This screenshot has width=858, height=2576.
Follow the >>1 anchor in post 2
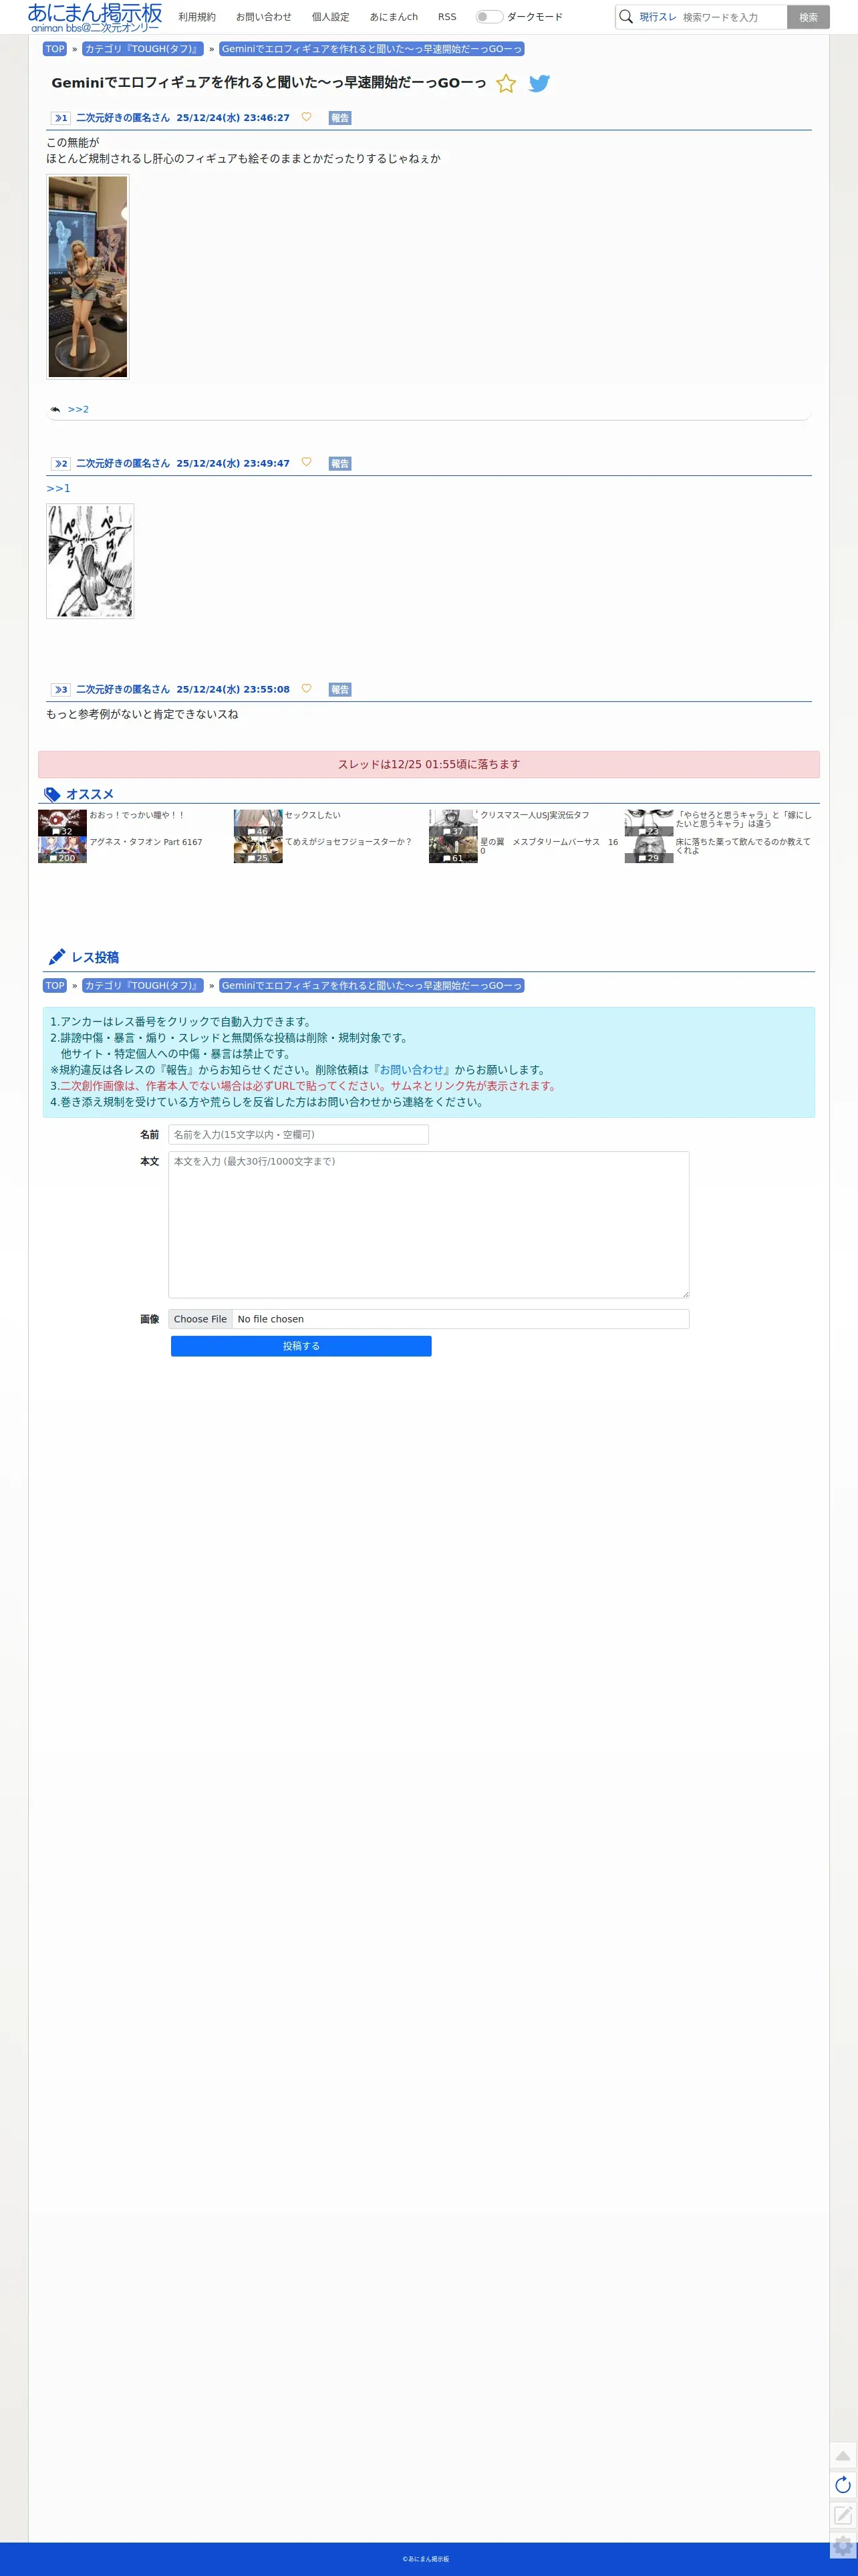(x=58, y=488)
